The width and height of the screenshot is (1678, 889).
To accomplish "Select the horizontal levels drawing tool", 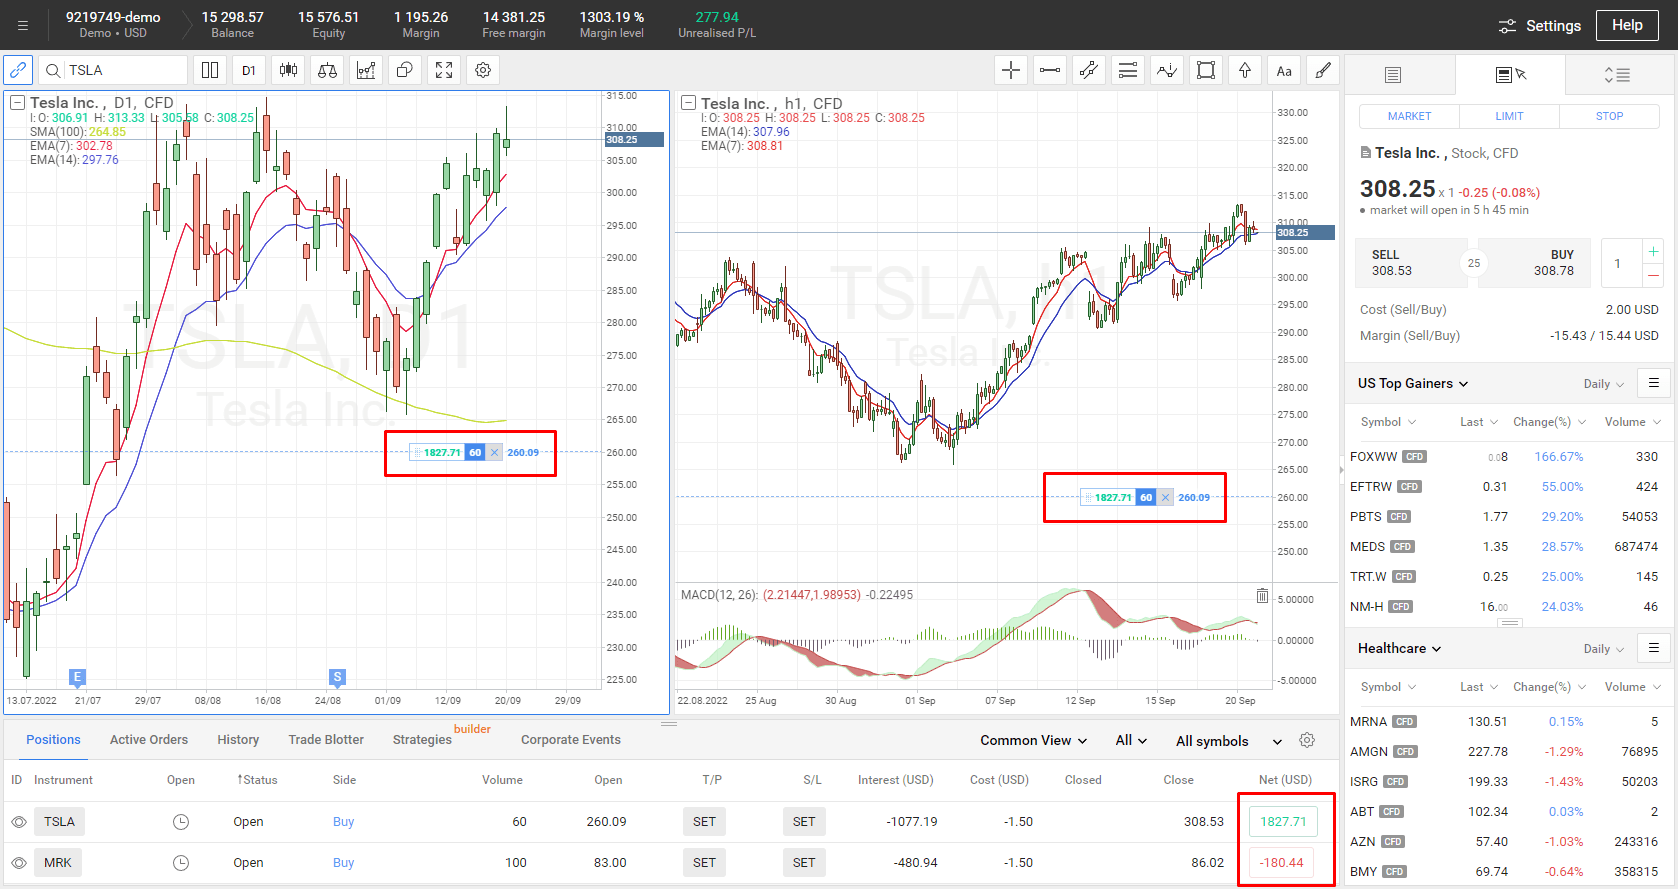I will [1128, 70].
